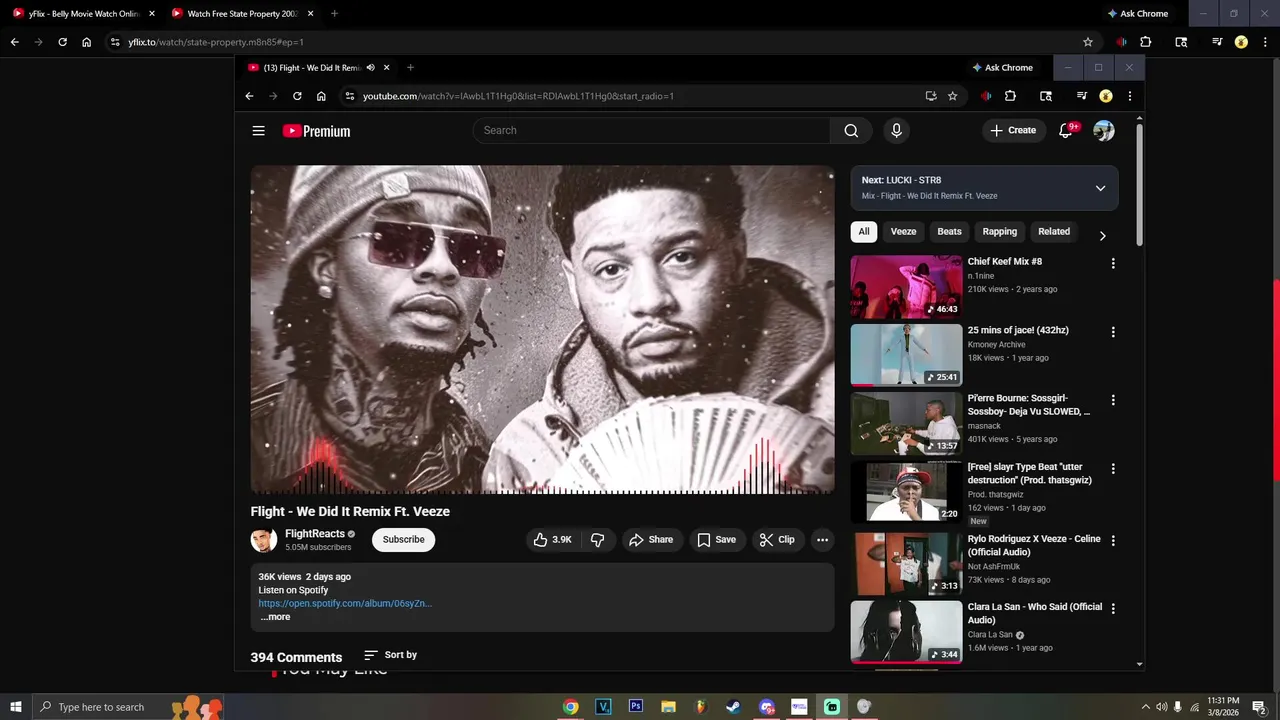Image resolution: width=1280 pixels, height=720 pixels.
Task: Open File Explorer from the taskbar
Action: pyautogui.click(x=668, y=707)
